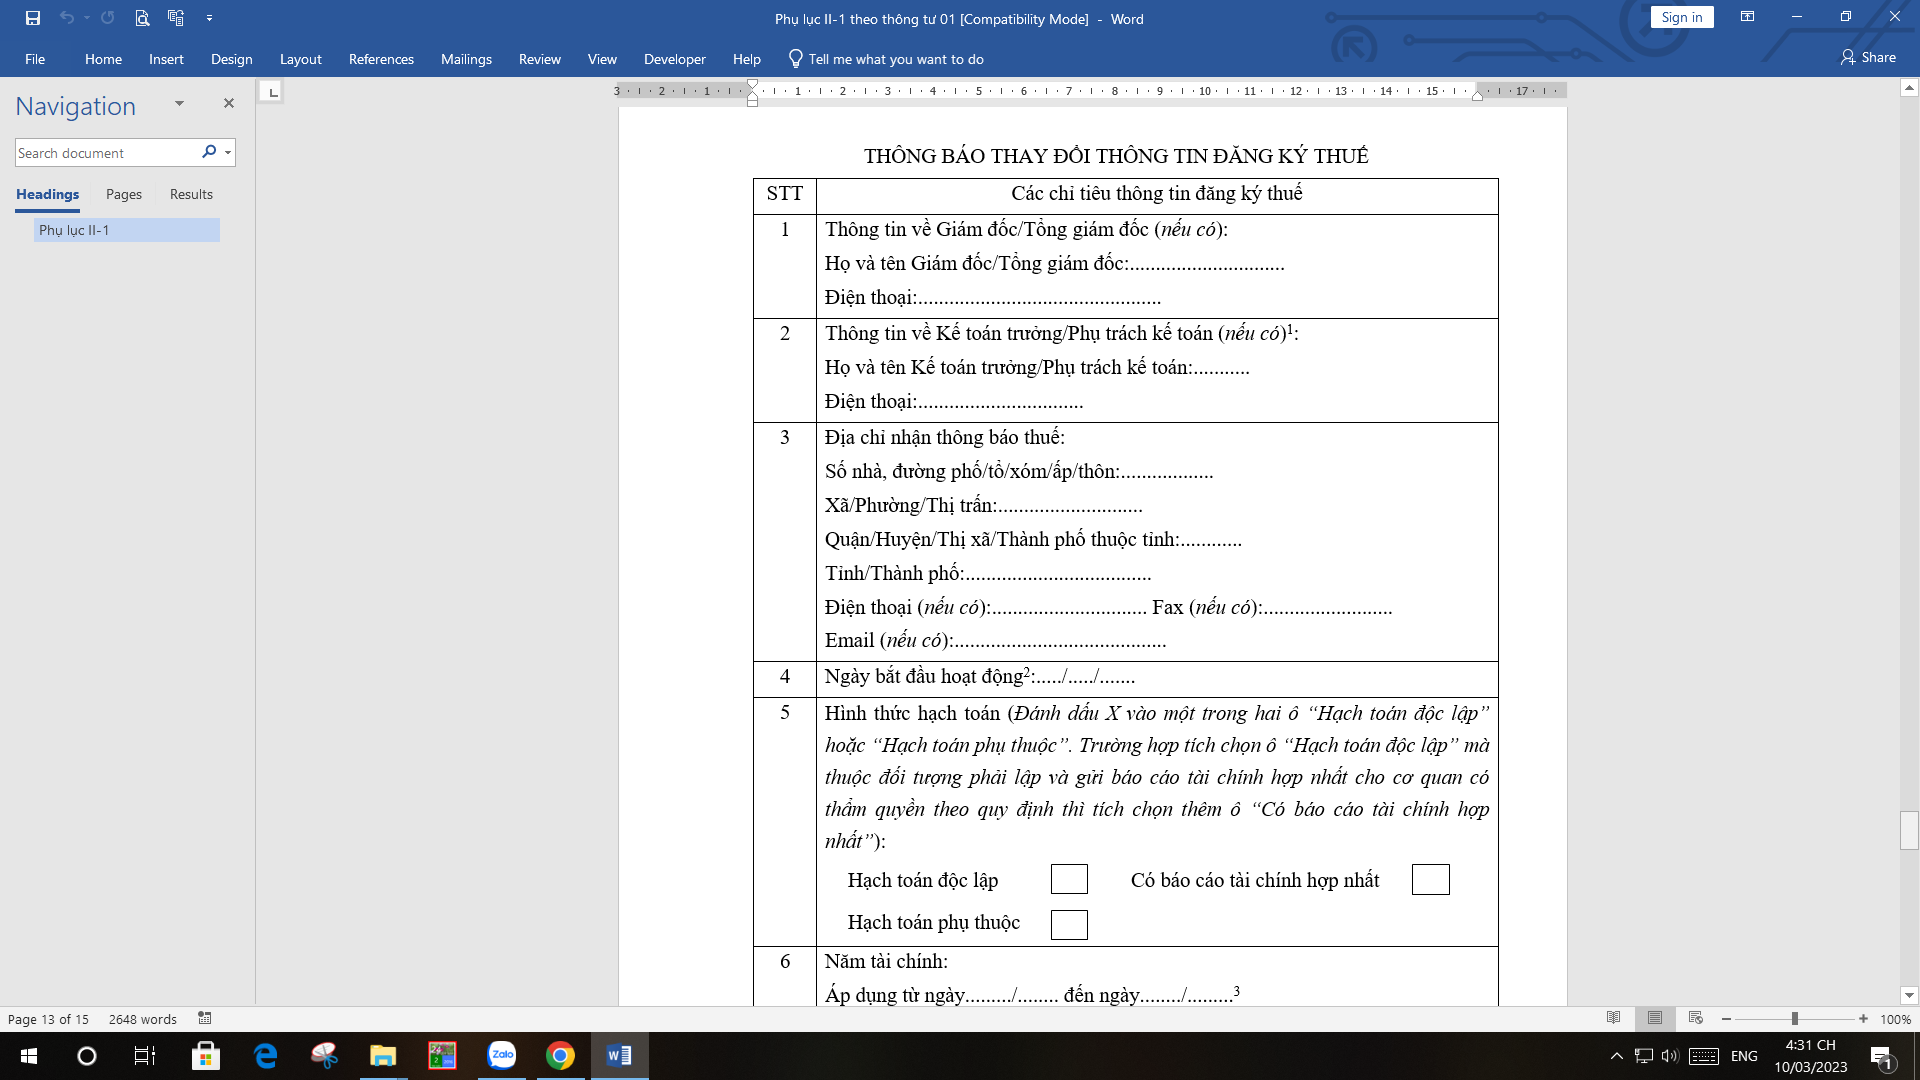Click the search magnifier in Navigation pane
This screenshot has height=1080, width=1920.
(x=208, y=152)
